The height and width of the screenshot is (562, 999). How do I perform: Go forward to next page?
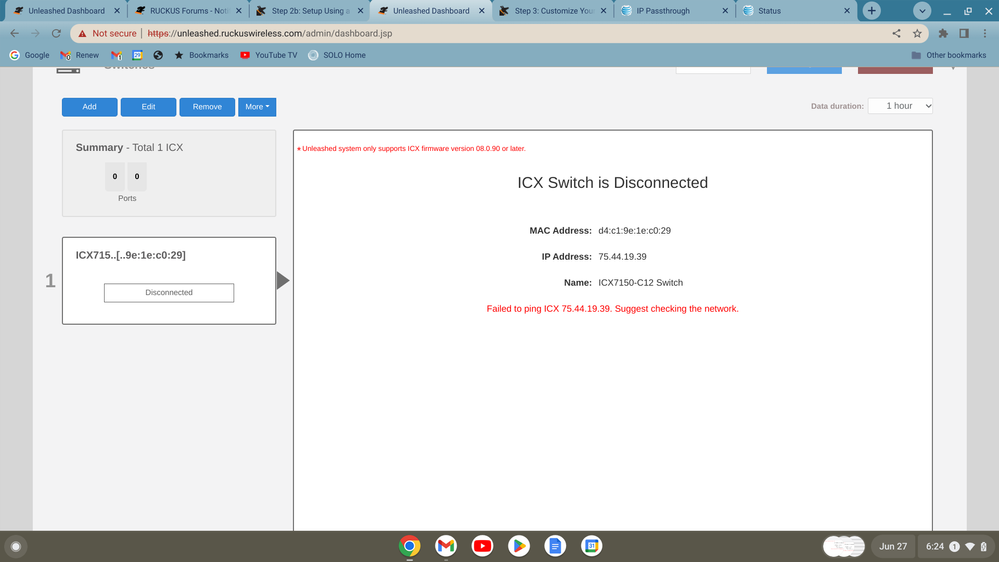pyautogui.click(x=35, y=33)
